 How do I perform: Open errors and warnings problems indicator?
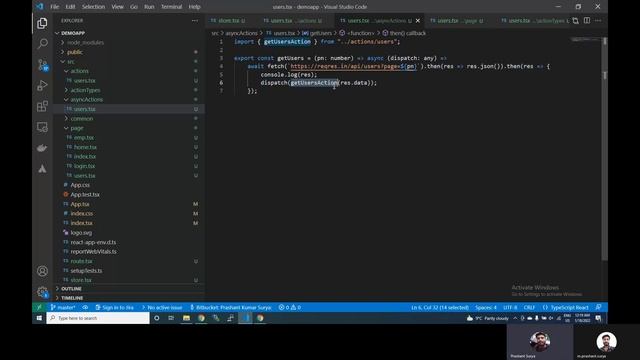point(289,307)
